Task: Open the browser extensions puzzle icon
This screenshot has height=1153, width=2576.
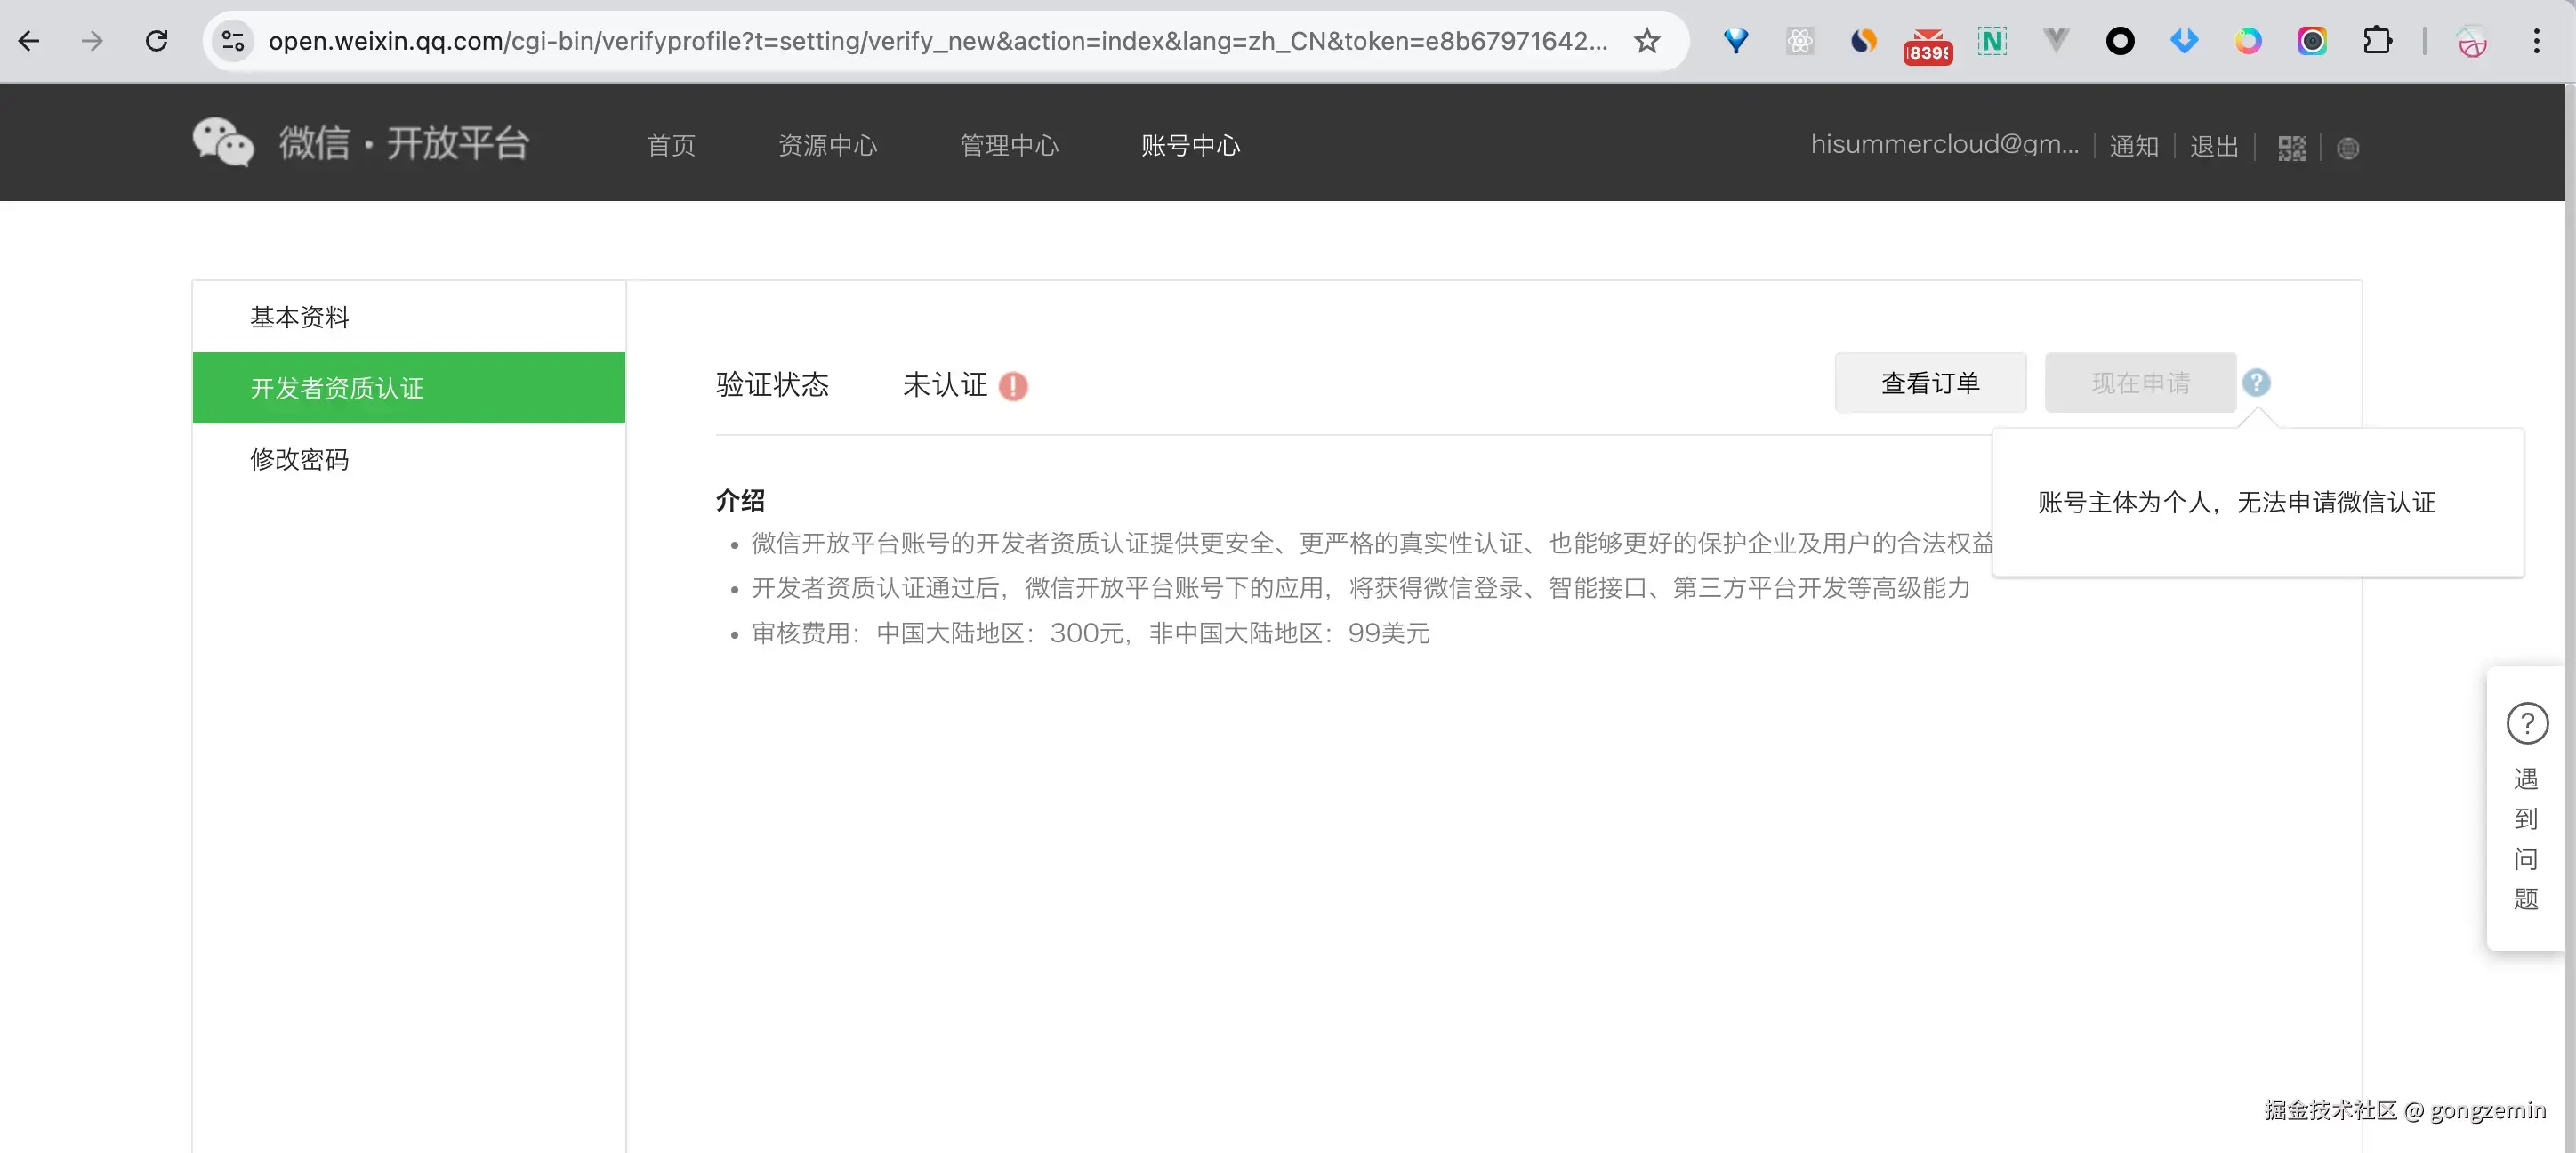Action: click(2377, 41)
